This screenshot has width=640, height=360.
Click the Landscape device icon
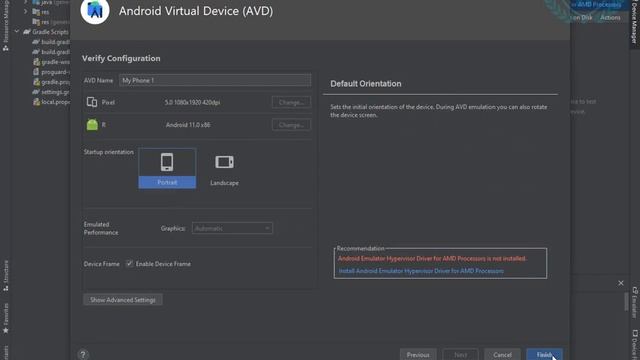[x=224, y=162]
